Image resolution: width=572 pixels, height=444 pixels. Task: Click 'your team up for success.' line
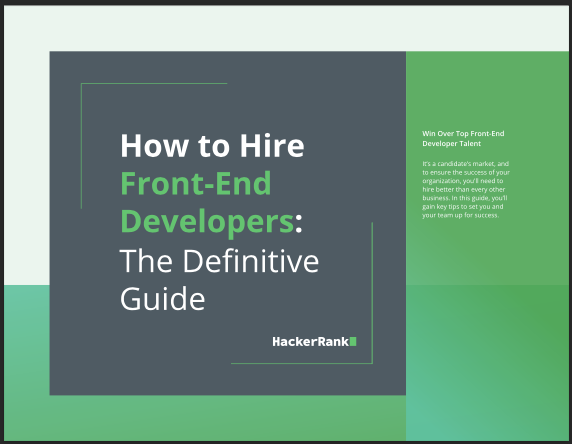pos(460,215)
